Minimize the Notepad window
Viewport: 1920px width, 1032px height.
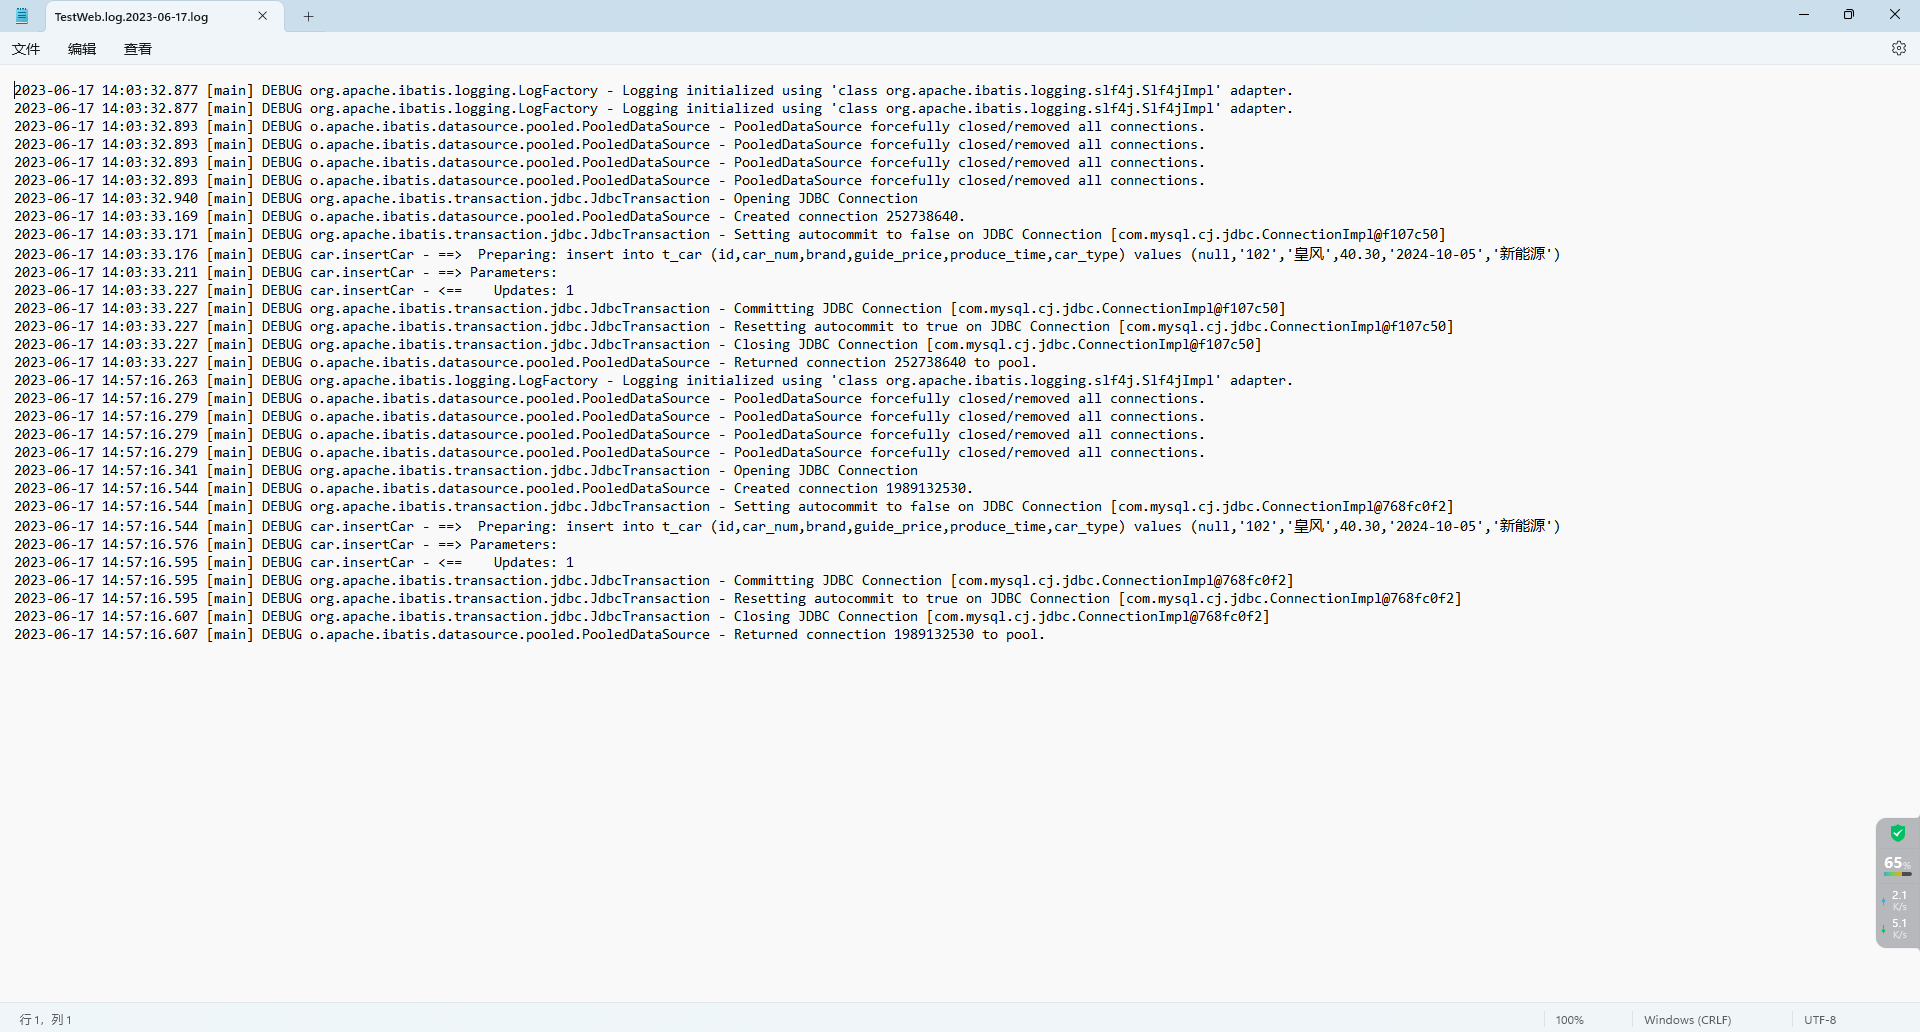(x=1804, y=15)
